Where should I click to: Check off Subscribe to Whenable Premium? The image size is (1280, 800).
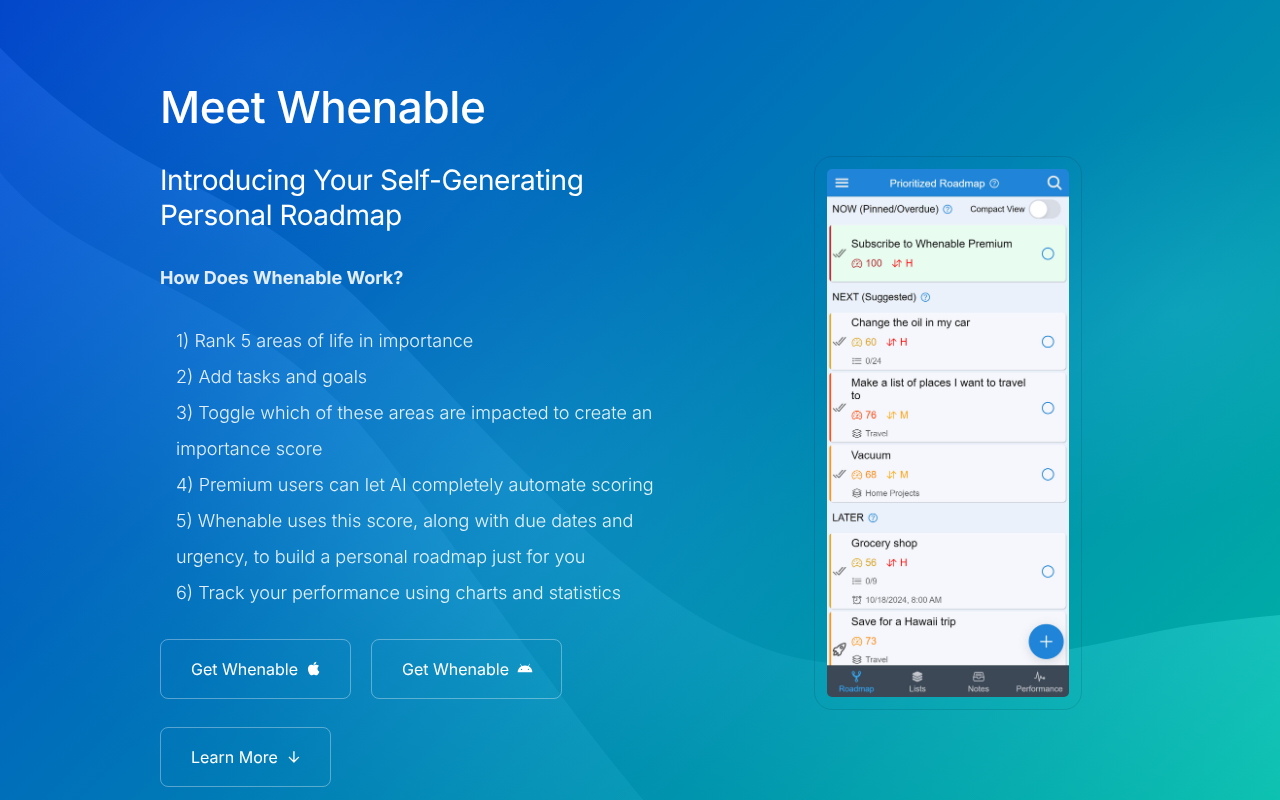[1048, 253]
